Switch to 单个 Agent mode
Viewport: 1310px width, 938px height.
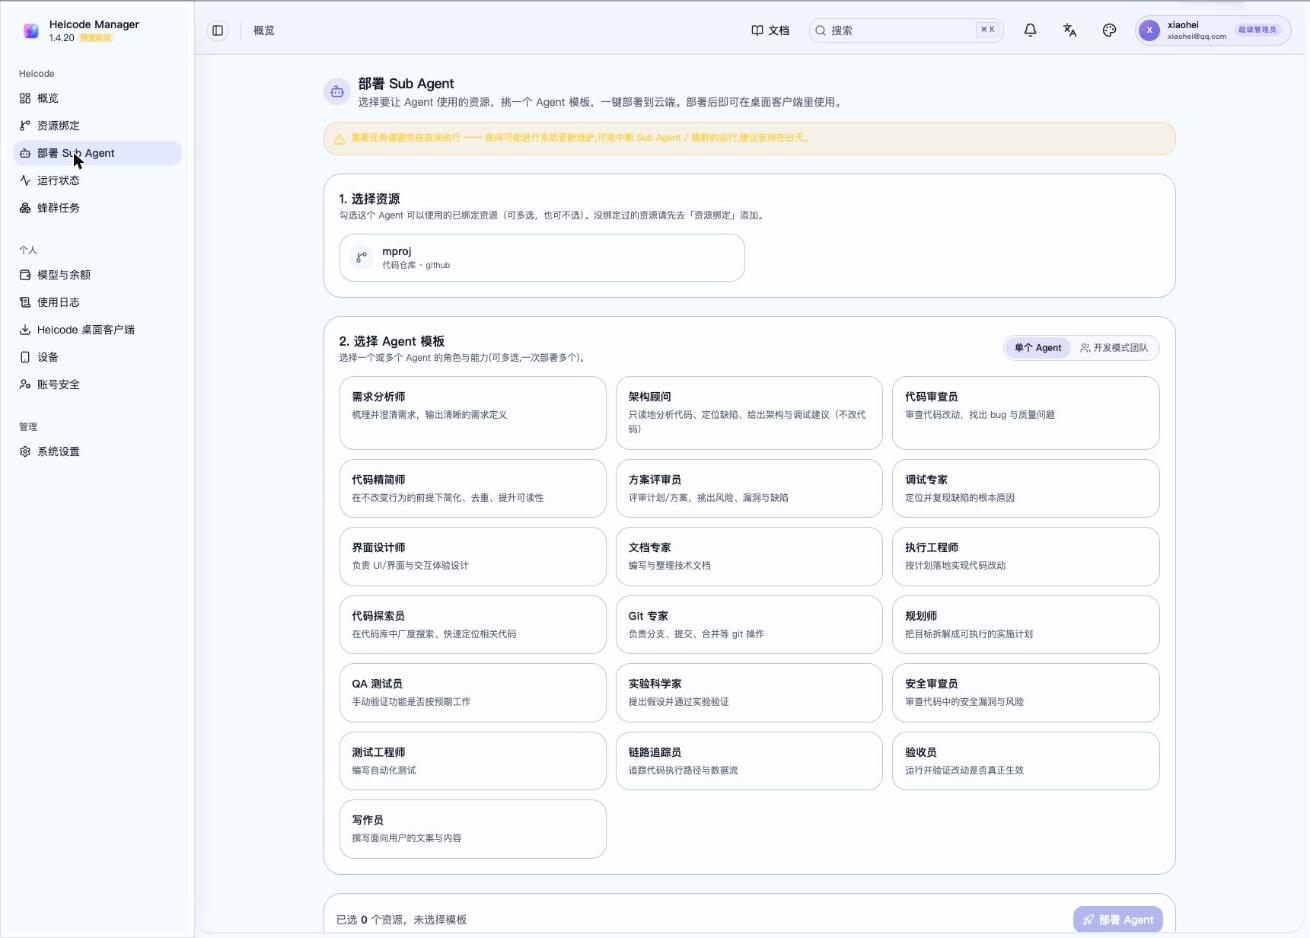pyautogui.click(x=1037, y=348)
